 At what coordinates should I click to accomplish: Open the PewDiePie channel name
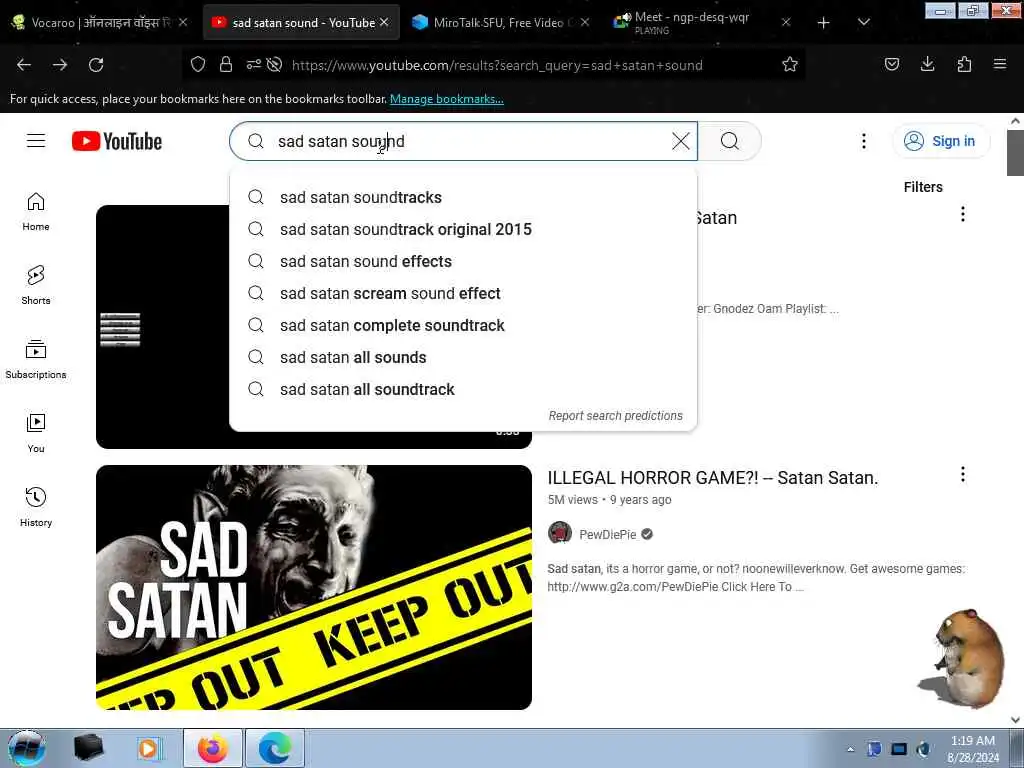pos(607,534)
